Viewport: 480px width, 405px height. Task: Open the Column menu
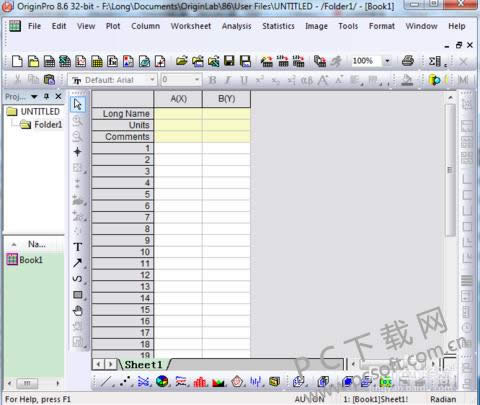click(145, 26)
